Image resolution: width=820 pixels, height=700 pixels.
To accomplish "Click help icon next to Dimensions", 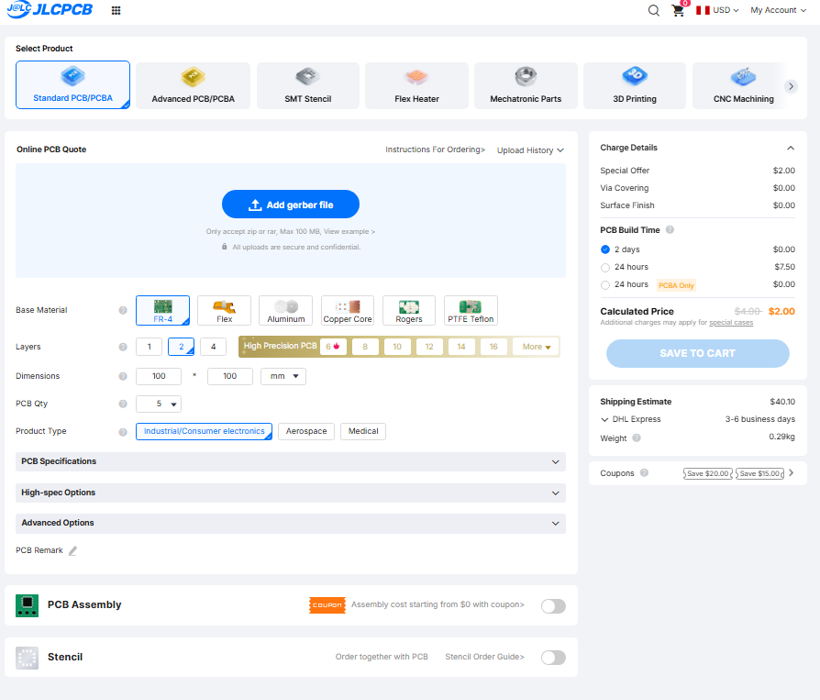I will 123,376.
